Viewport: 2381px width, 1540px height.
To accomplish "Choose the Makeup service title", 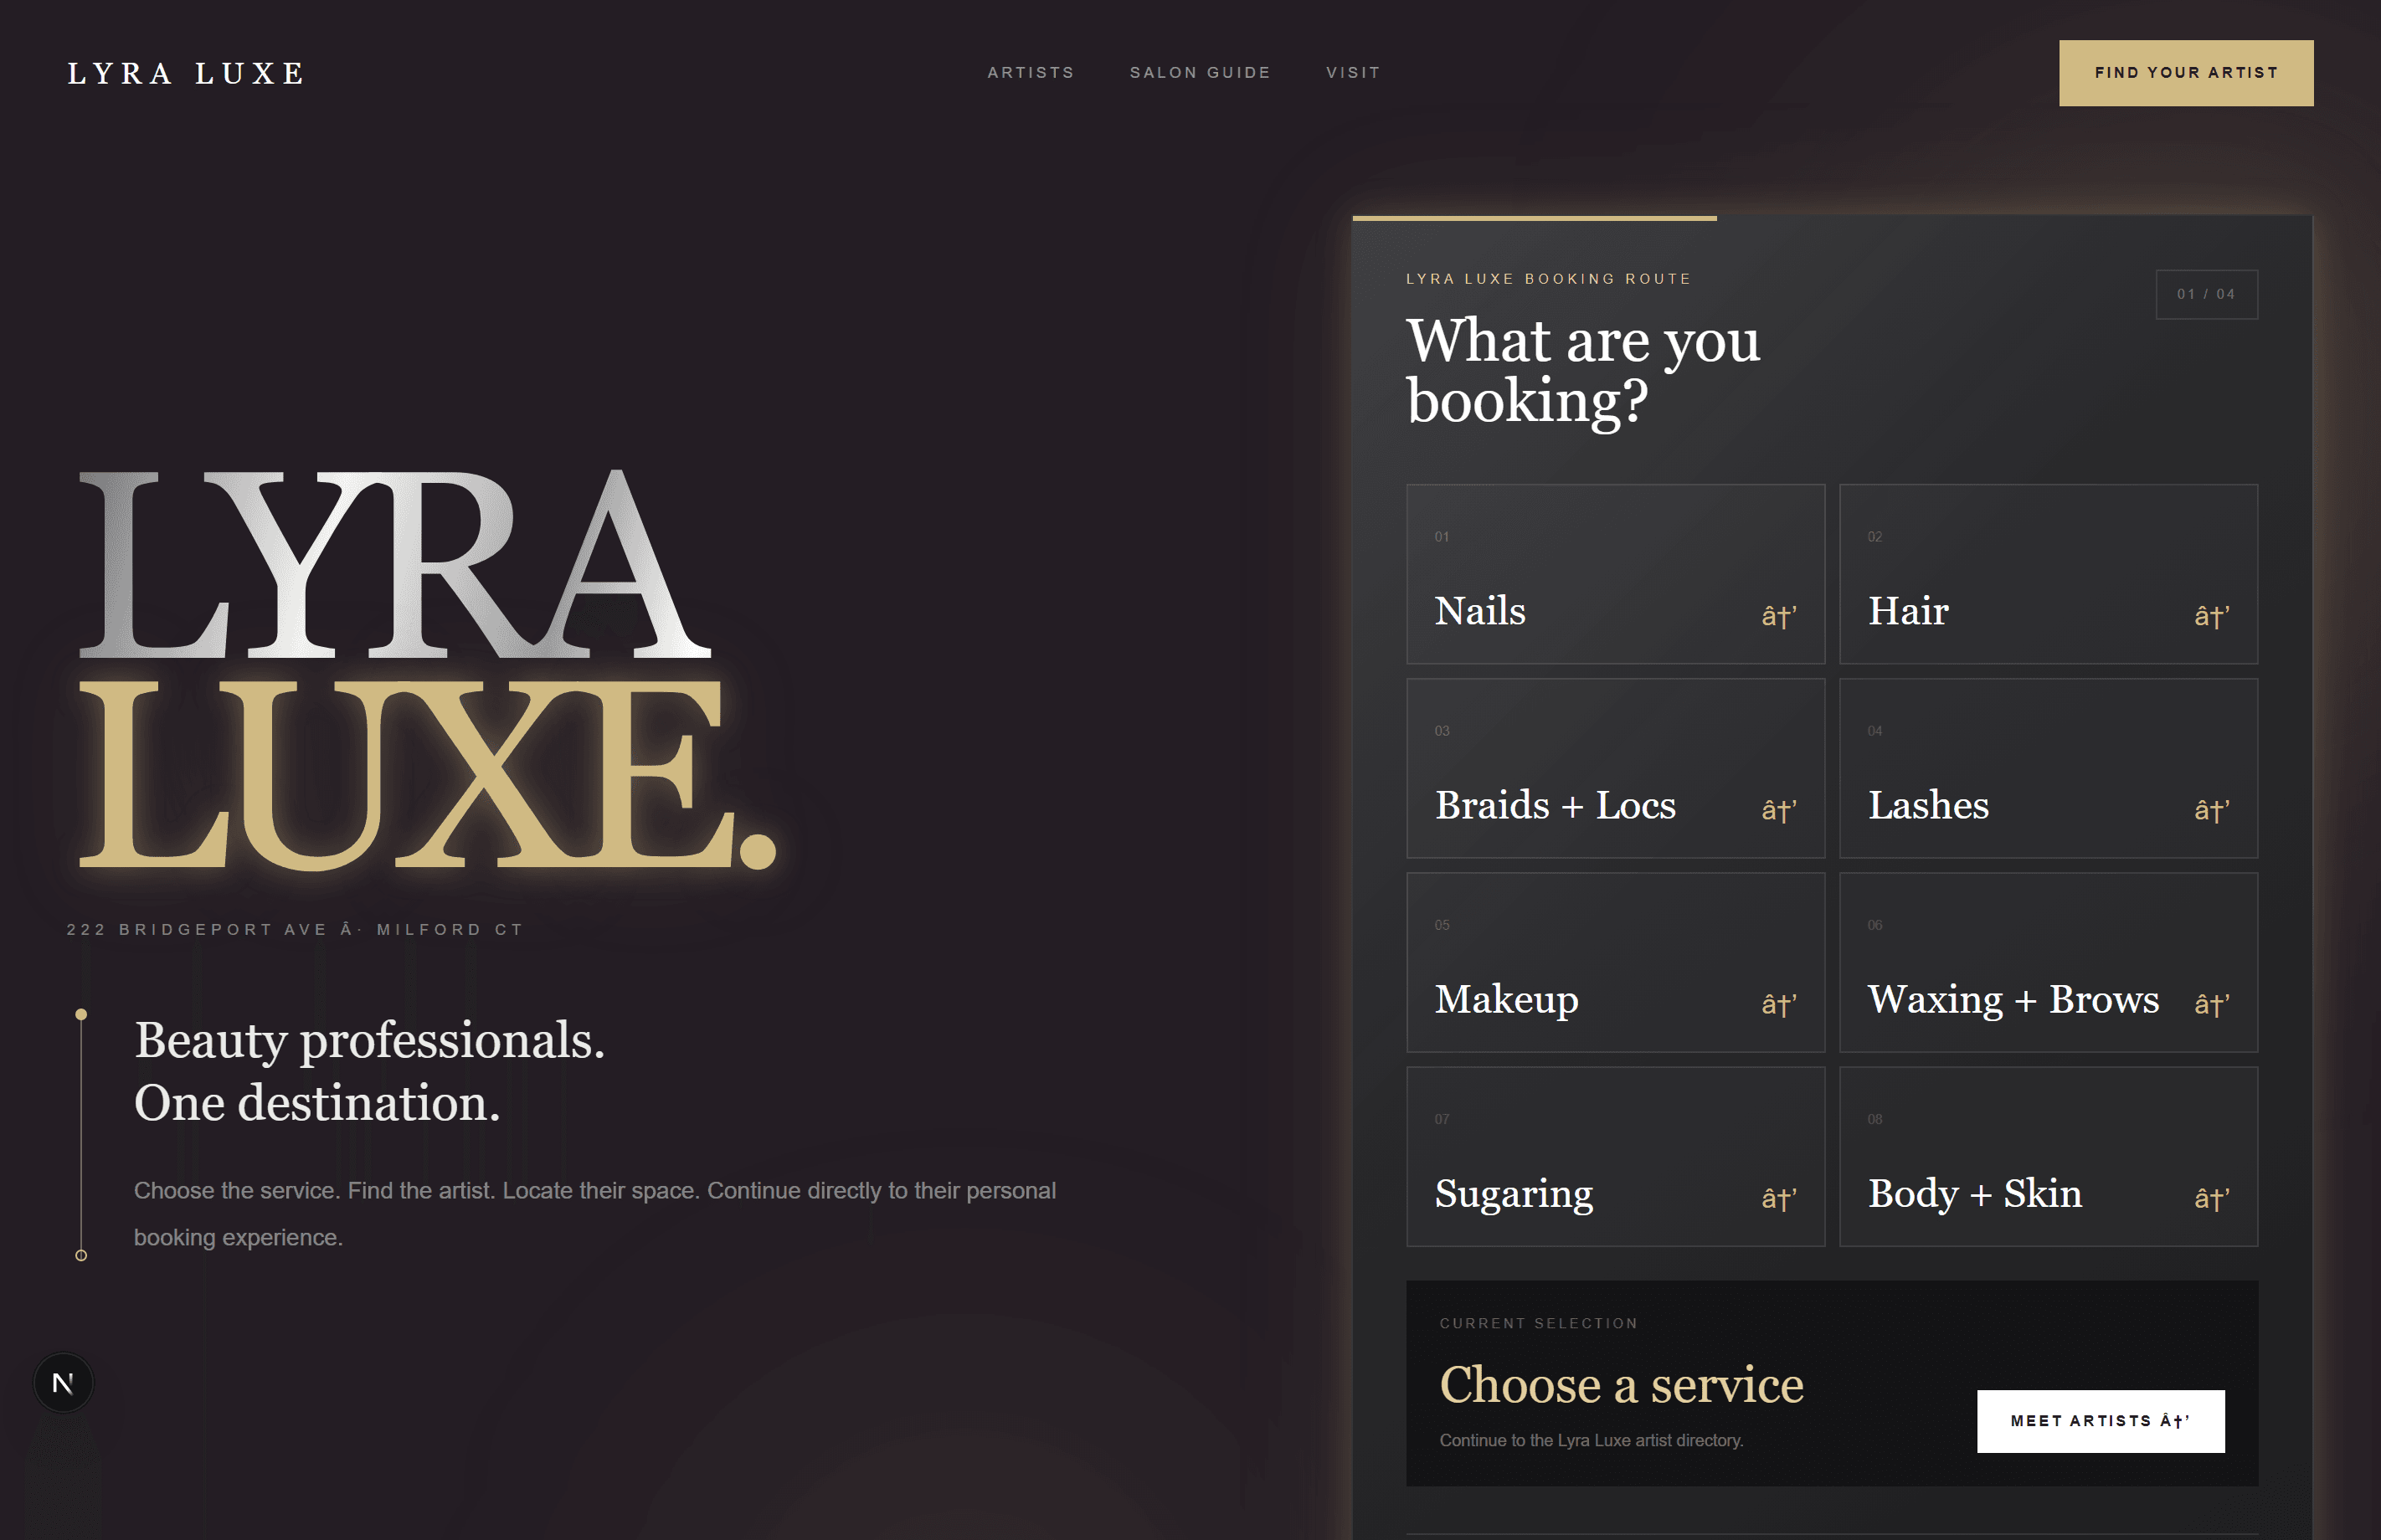I will (1507, 1000).
